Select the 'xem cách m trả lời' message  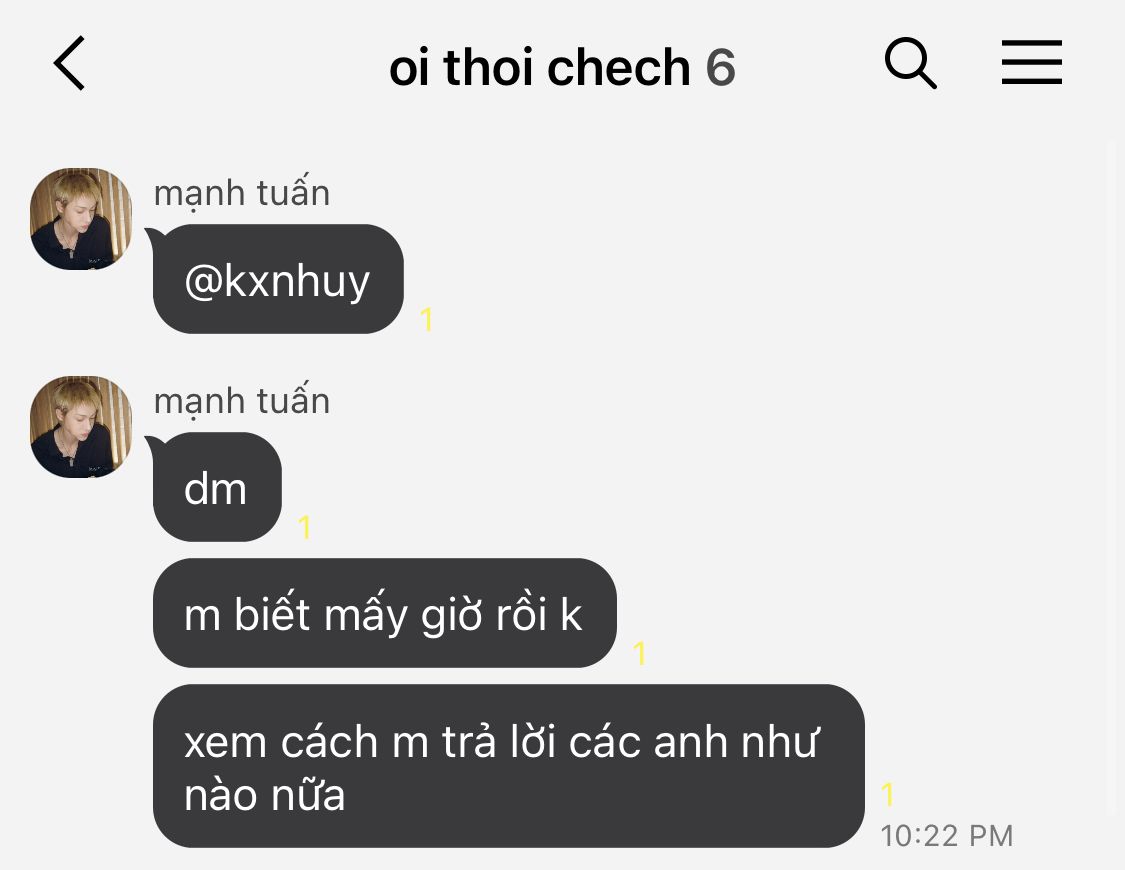(509, 766)
